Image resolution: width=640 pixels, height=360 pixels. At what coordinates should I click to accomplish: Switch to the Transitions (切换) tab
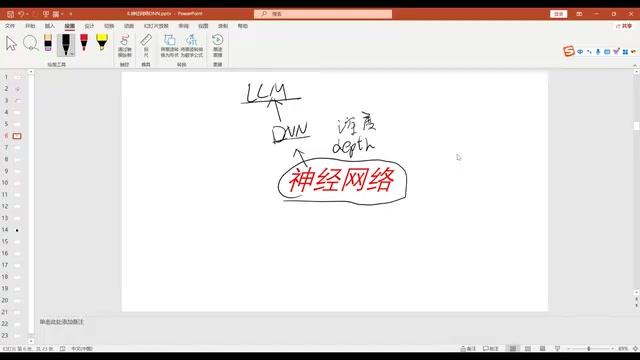(109, 26)
